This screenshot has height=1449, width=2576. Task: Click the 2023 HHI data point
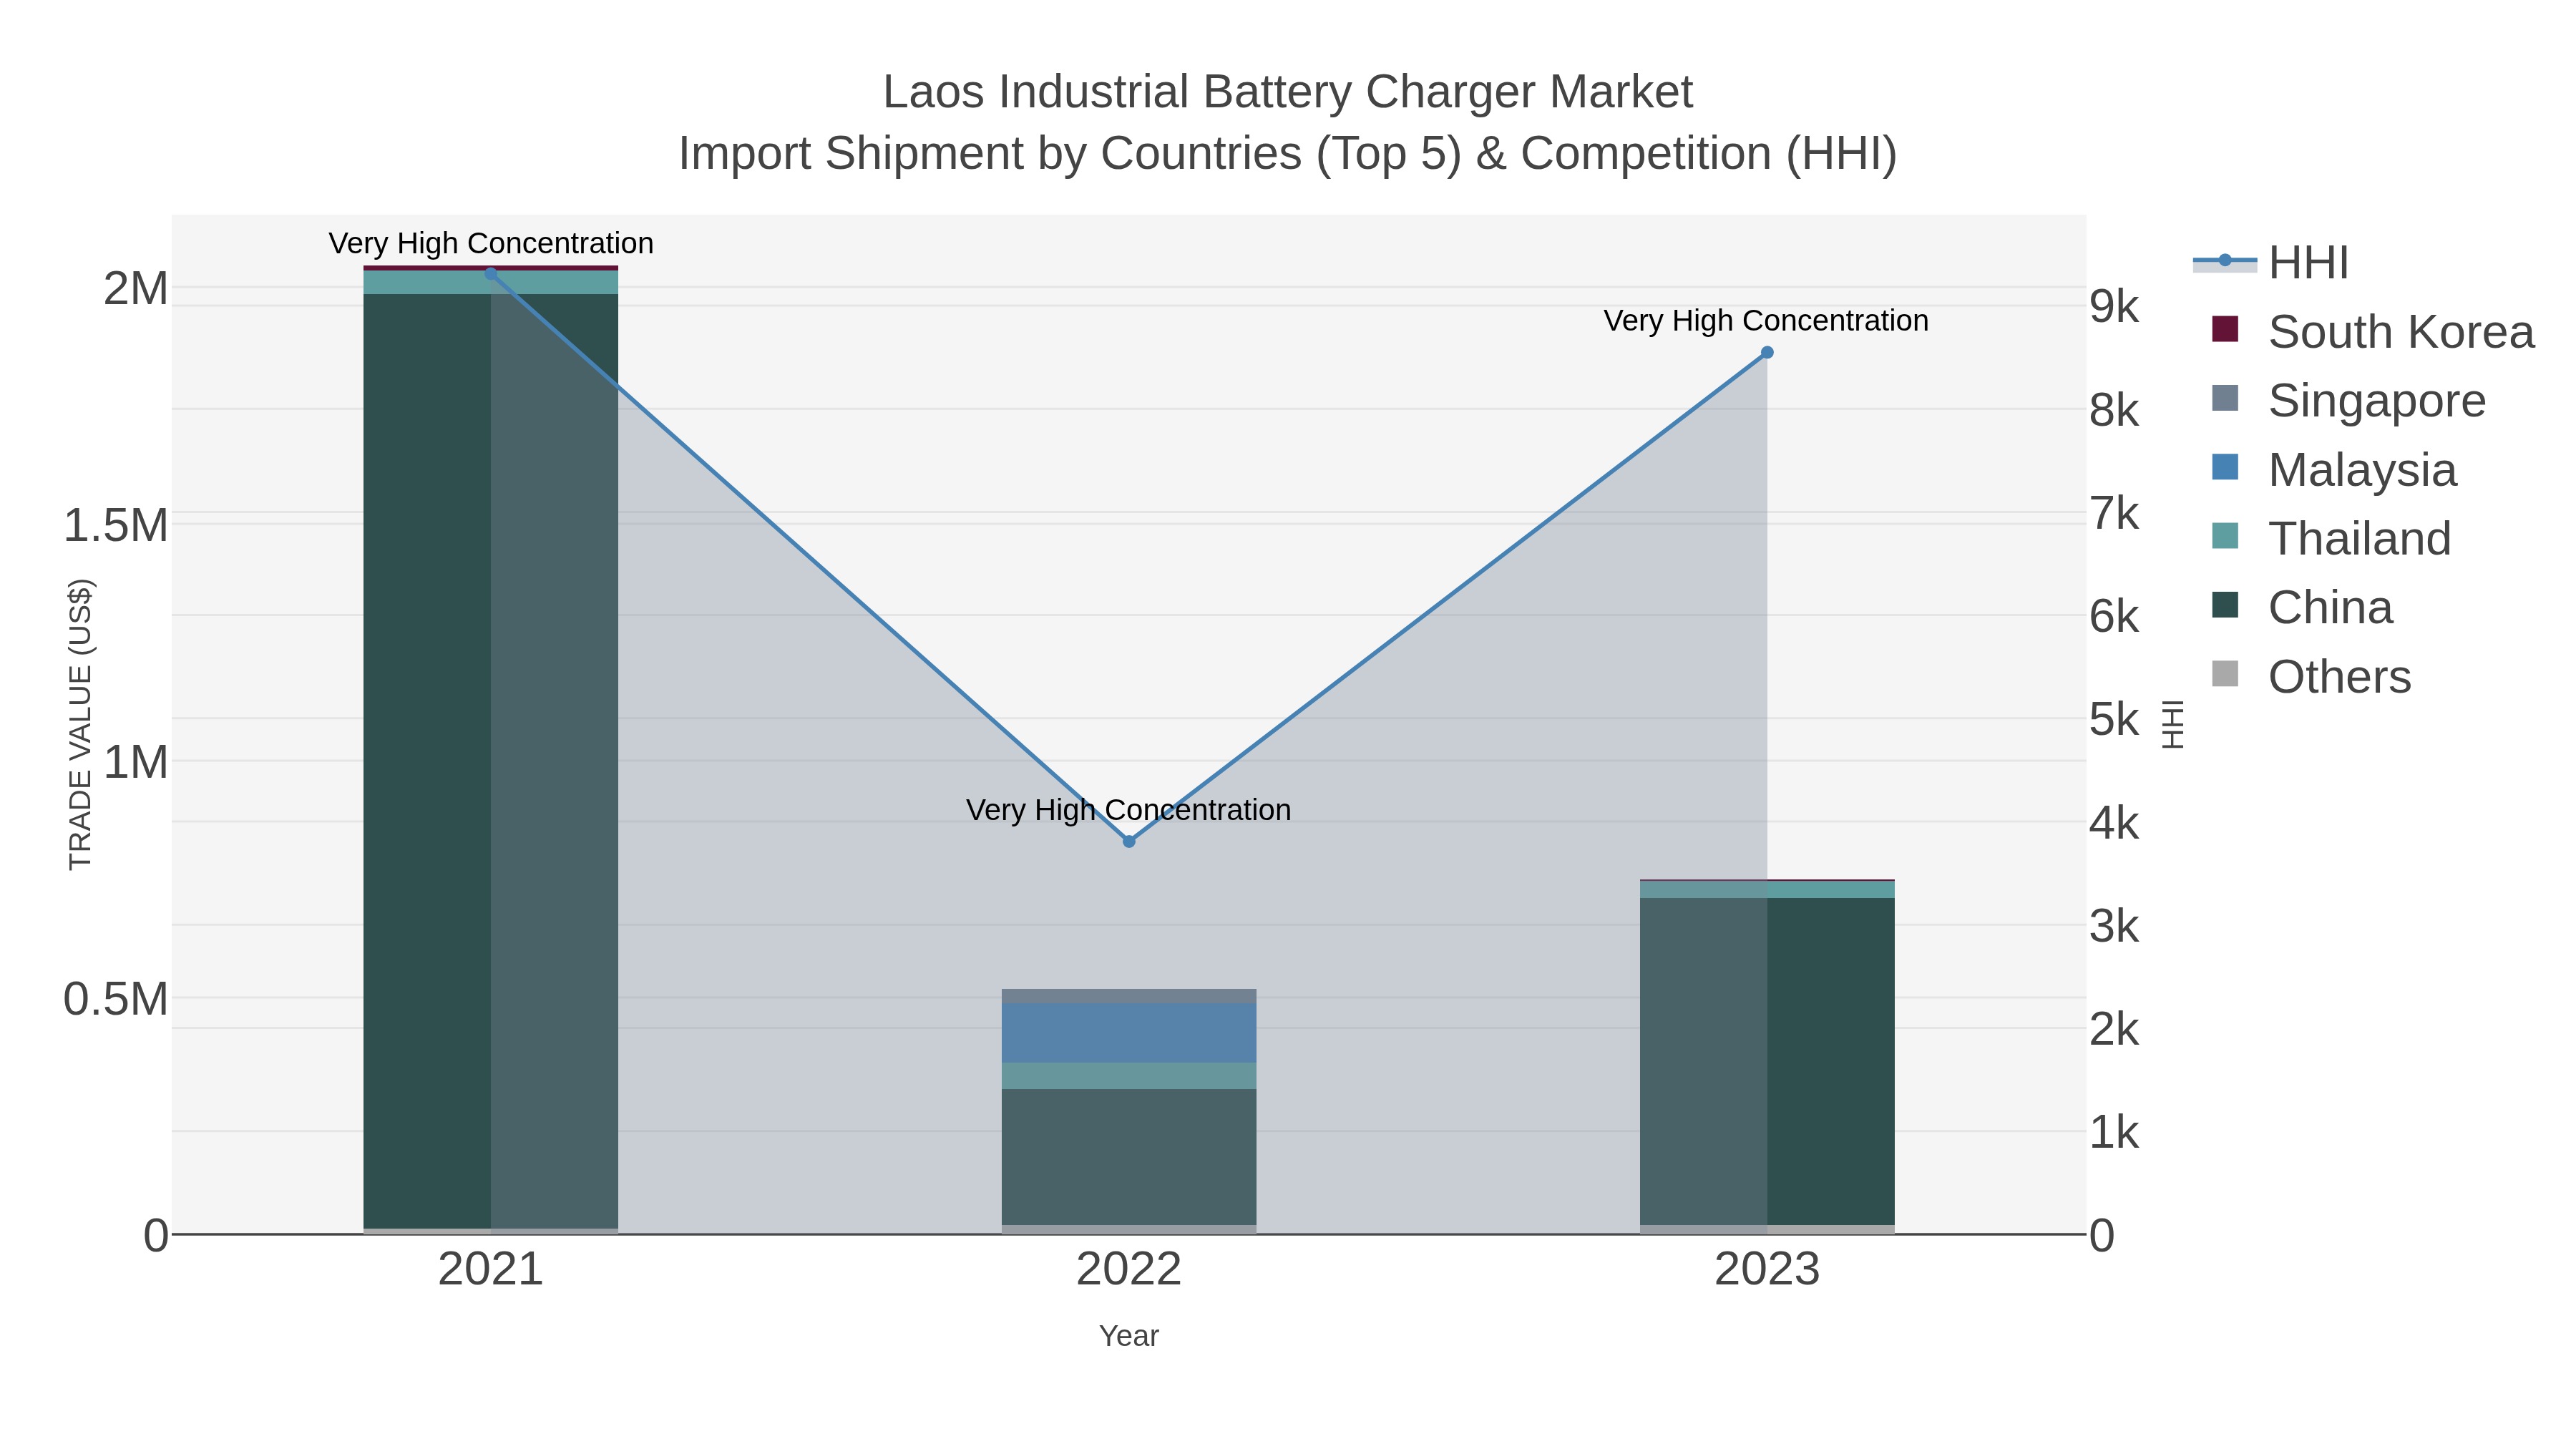(1767, 352)
